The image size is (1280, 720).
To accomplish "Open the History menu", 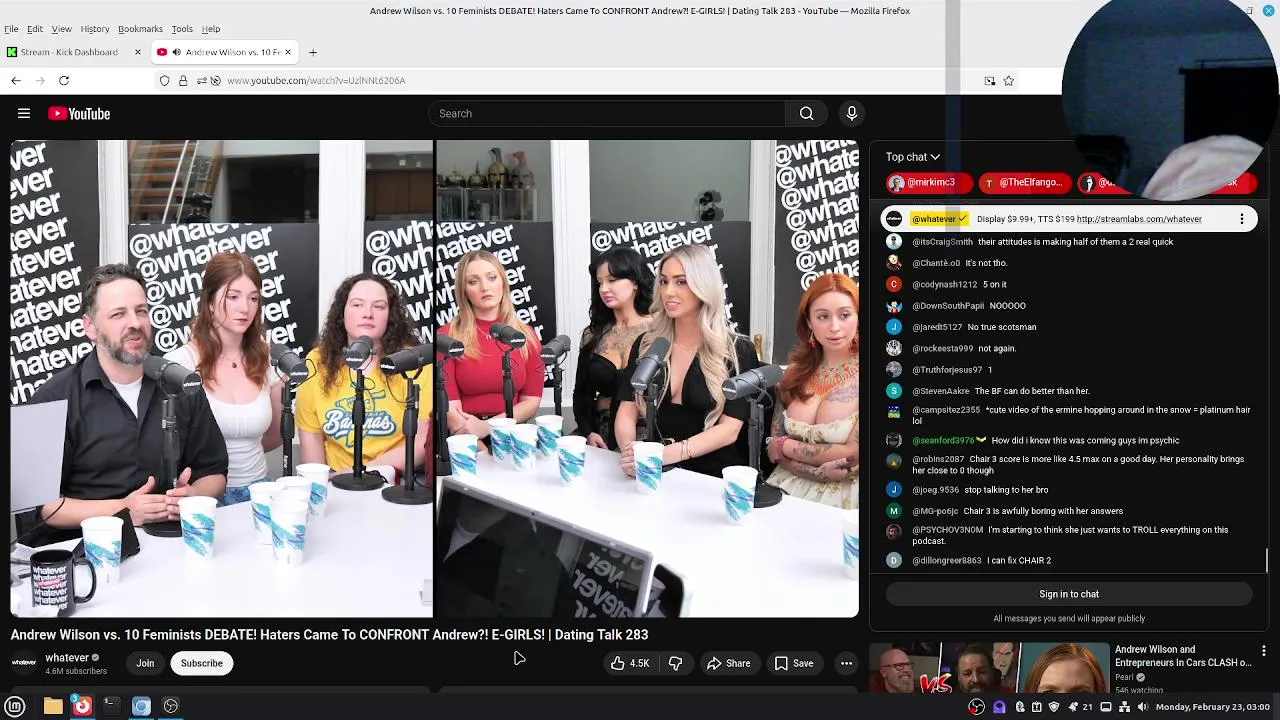I will tap(95, 29).
